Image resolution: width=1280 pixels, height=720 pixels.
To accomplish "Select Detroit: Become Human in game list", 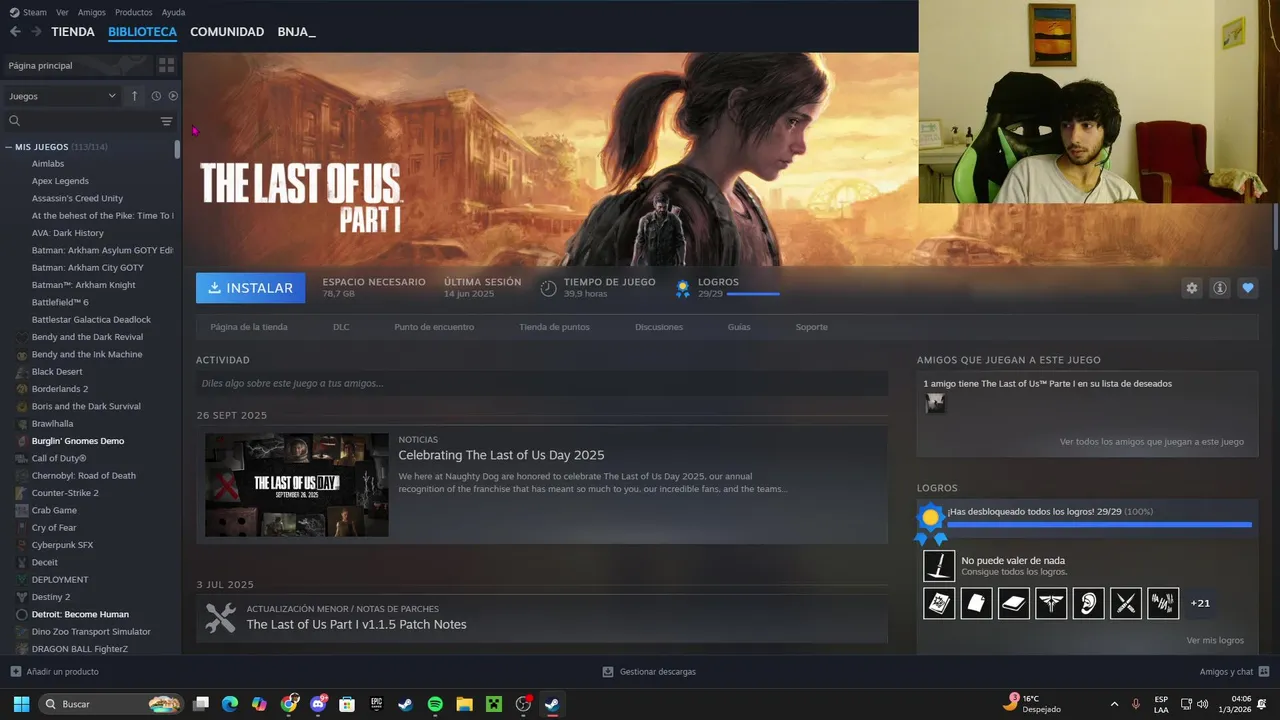I will point(80,614).
